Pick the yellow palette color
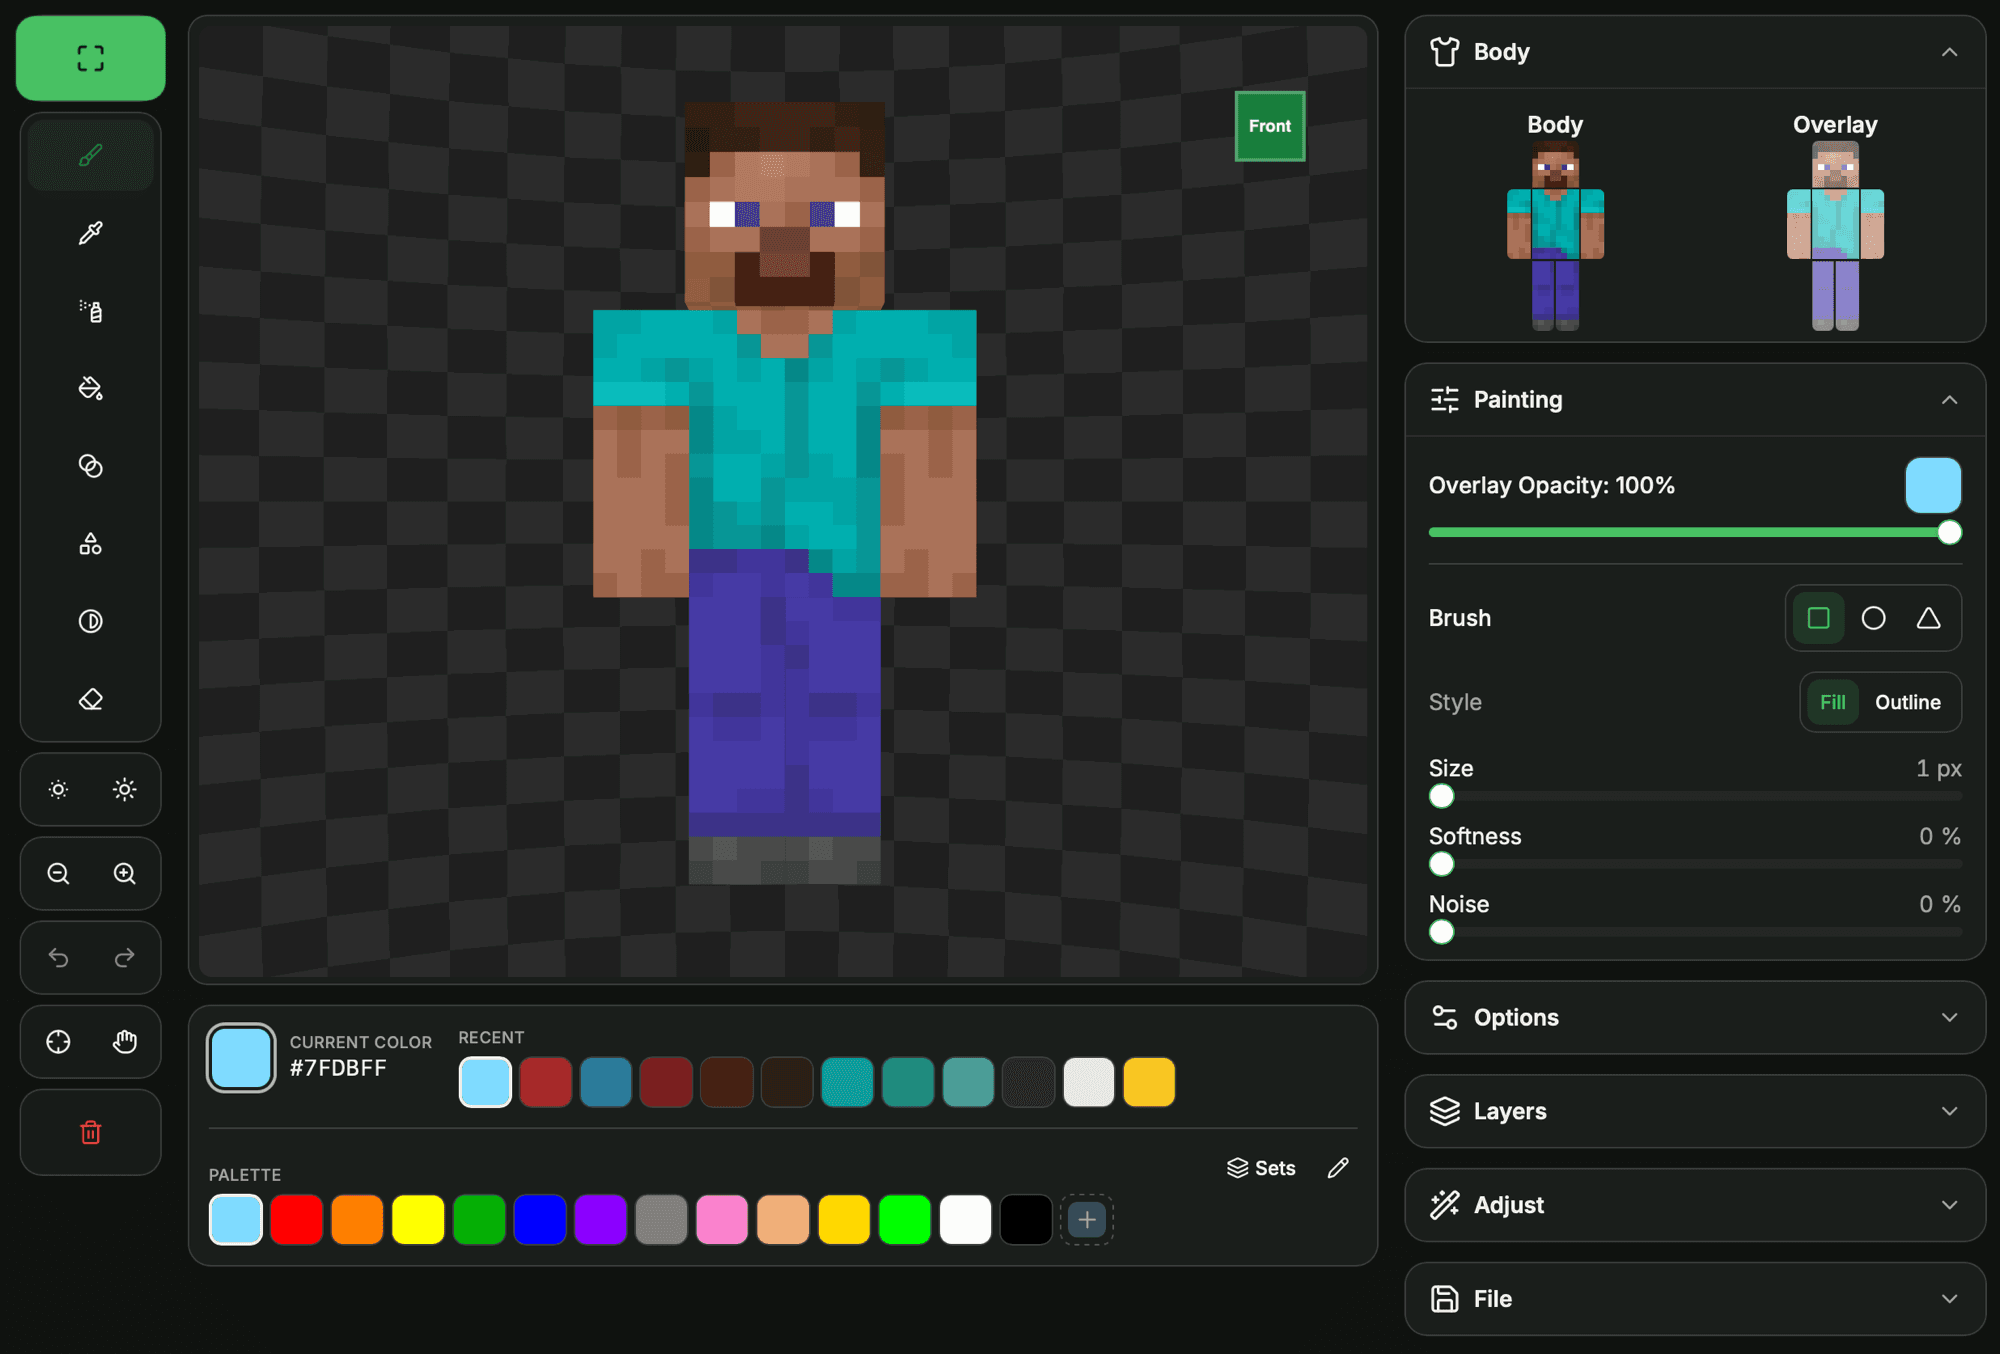Viewport: 2000px width, 1354px height. [x=418, y=1220]
